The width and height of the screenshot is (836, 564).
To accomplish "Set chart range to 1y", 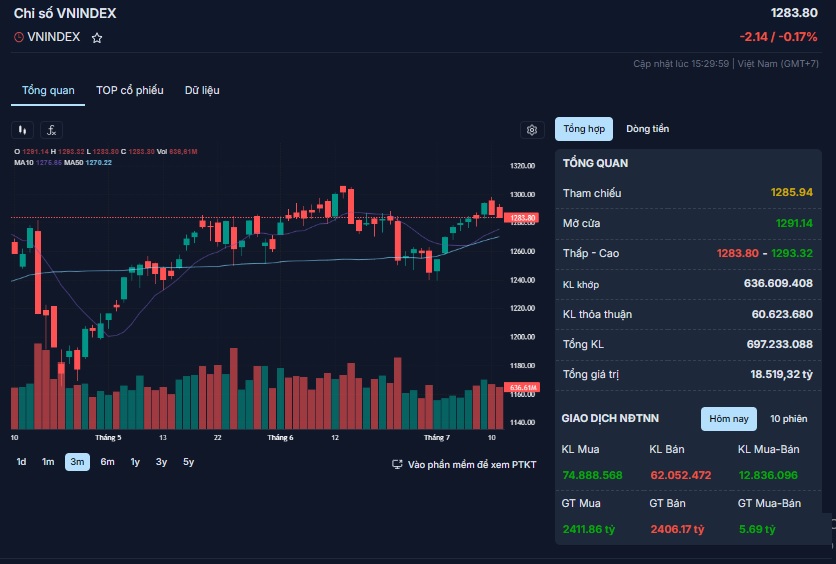I will pos(135,462).
